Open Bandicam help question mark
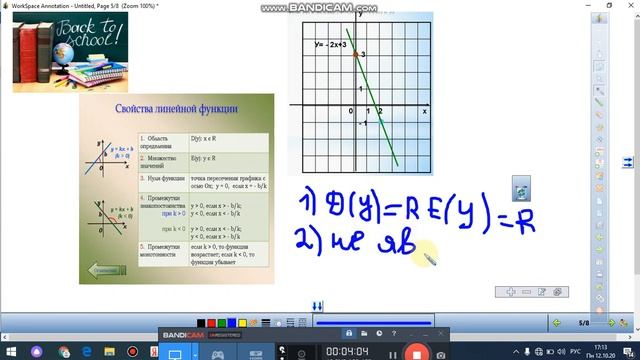 point(394,333)
